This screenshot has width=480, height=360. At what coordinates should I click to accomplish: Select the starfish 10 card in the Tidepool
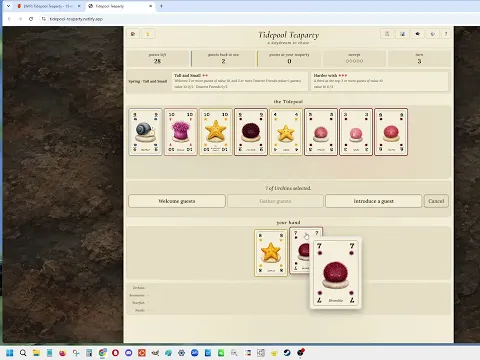[216, 132]
